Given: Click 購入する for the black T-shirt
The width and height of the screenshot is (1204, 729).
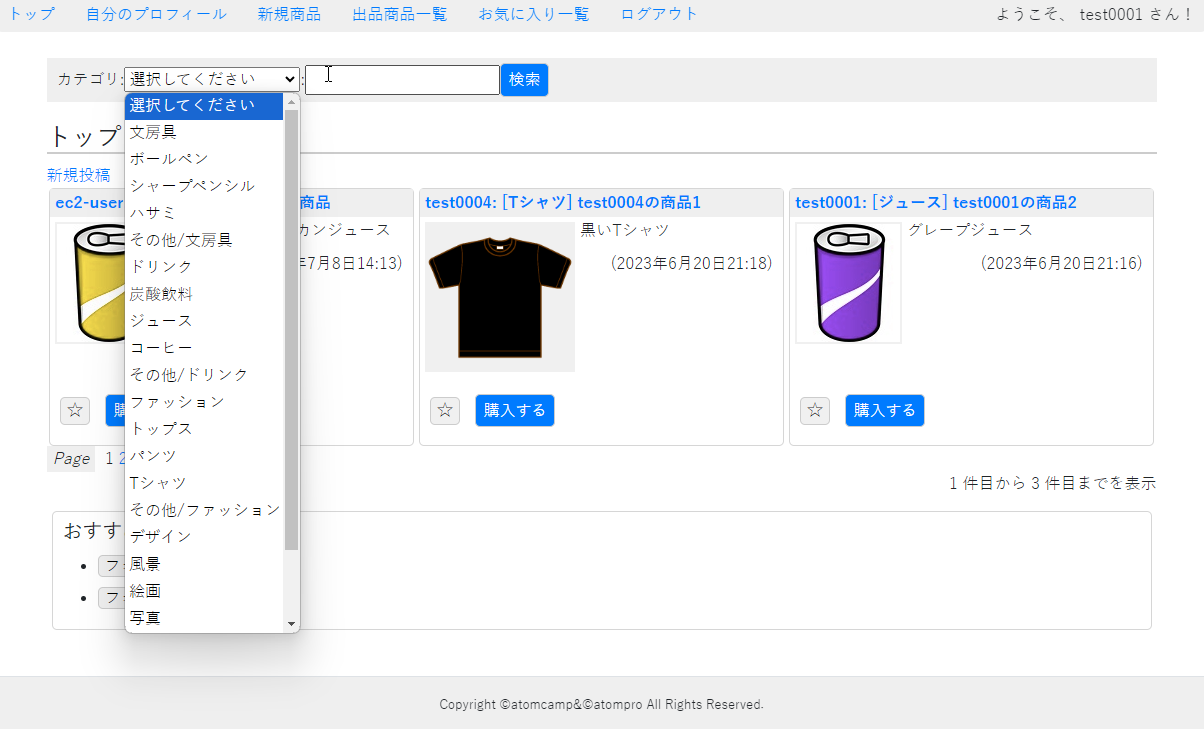Looking at the screenshot, I should pyautogui.click(x=514, y=410).
